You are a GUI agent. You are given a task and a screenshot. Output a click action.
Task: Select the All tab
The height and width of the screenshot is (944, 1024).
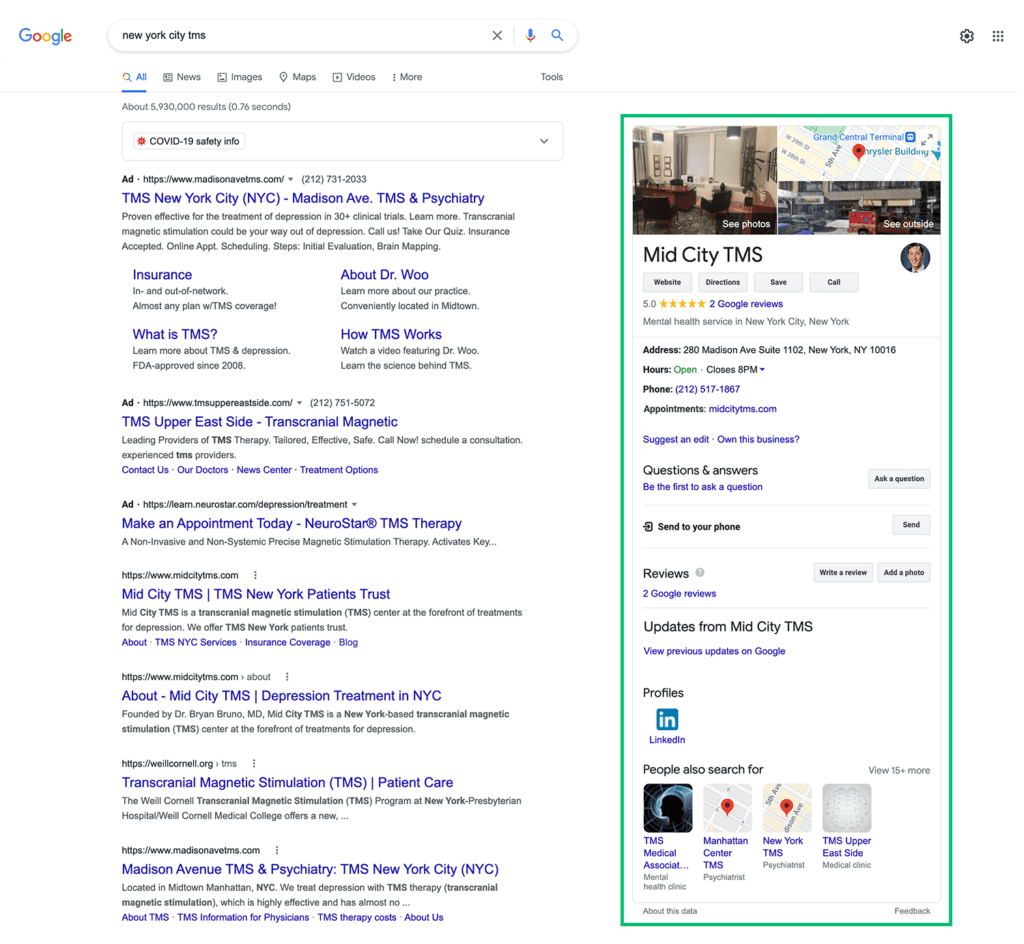click(x=135, y=77)
